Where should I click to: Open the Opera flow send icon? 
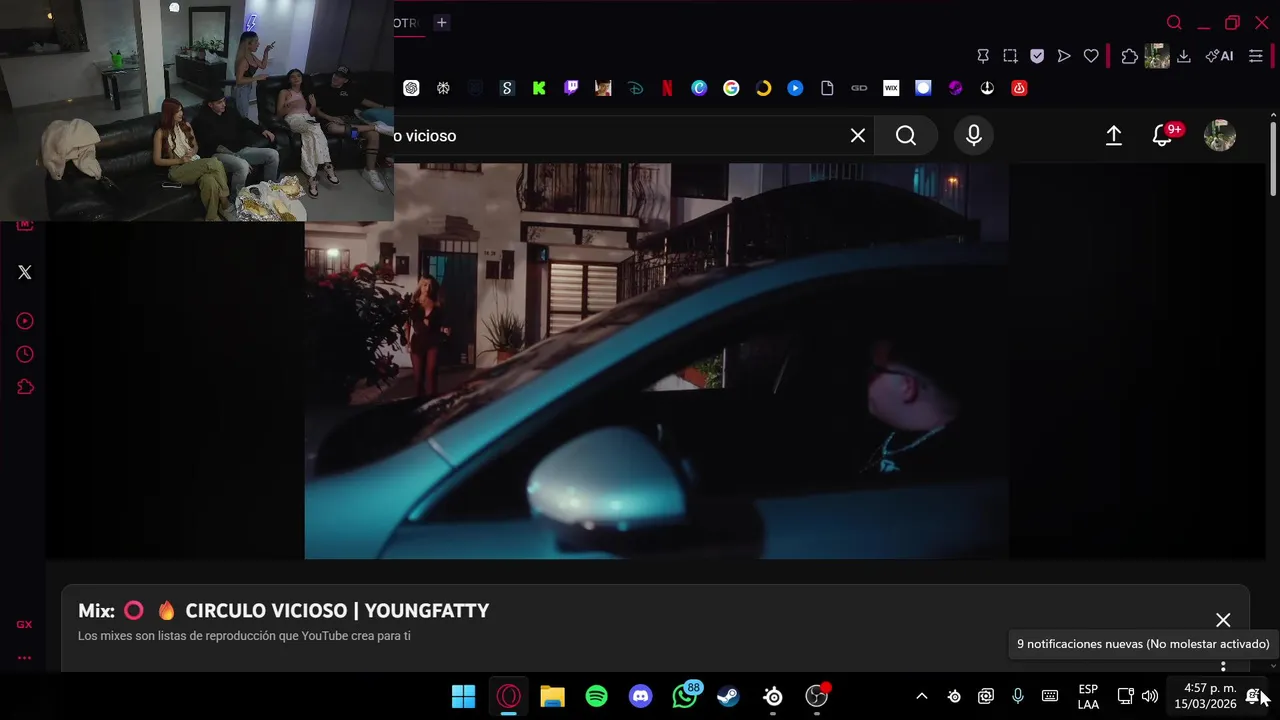click(x=1064, y=56)
